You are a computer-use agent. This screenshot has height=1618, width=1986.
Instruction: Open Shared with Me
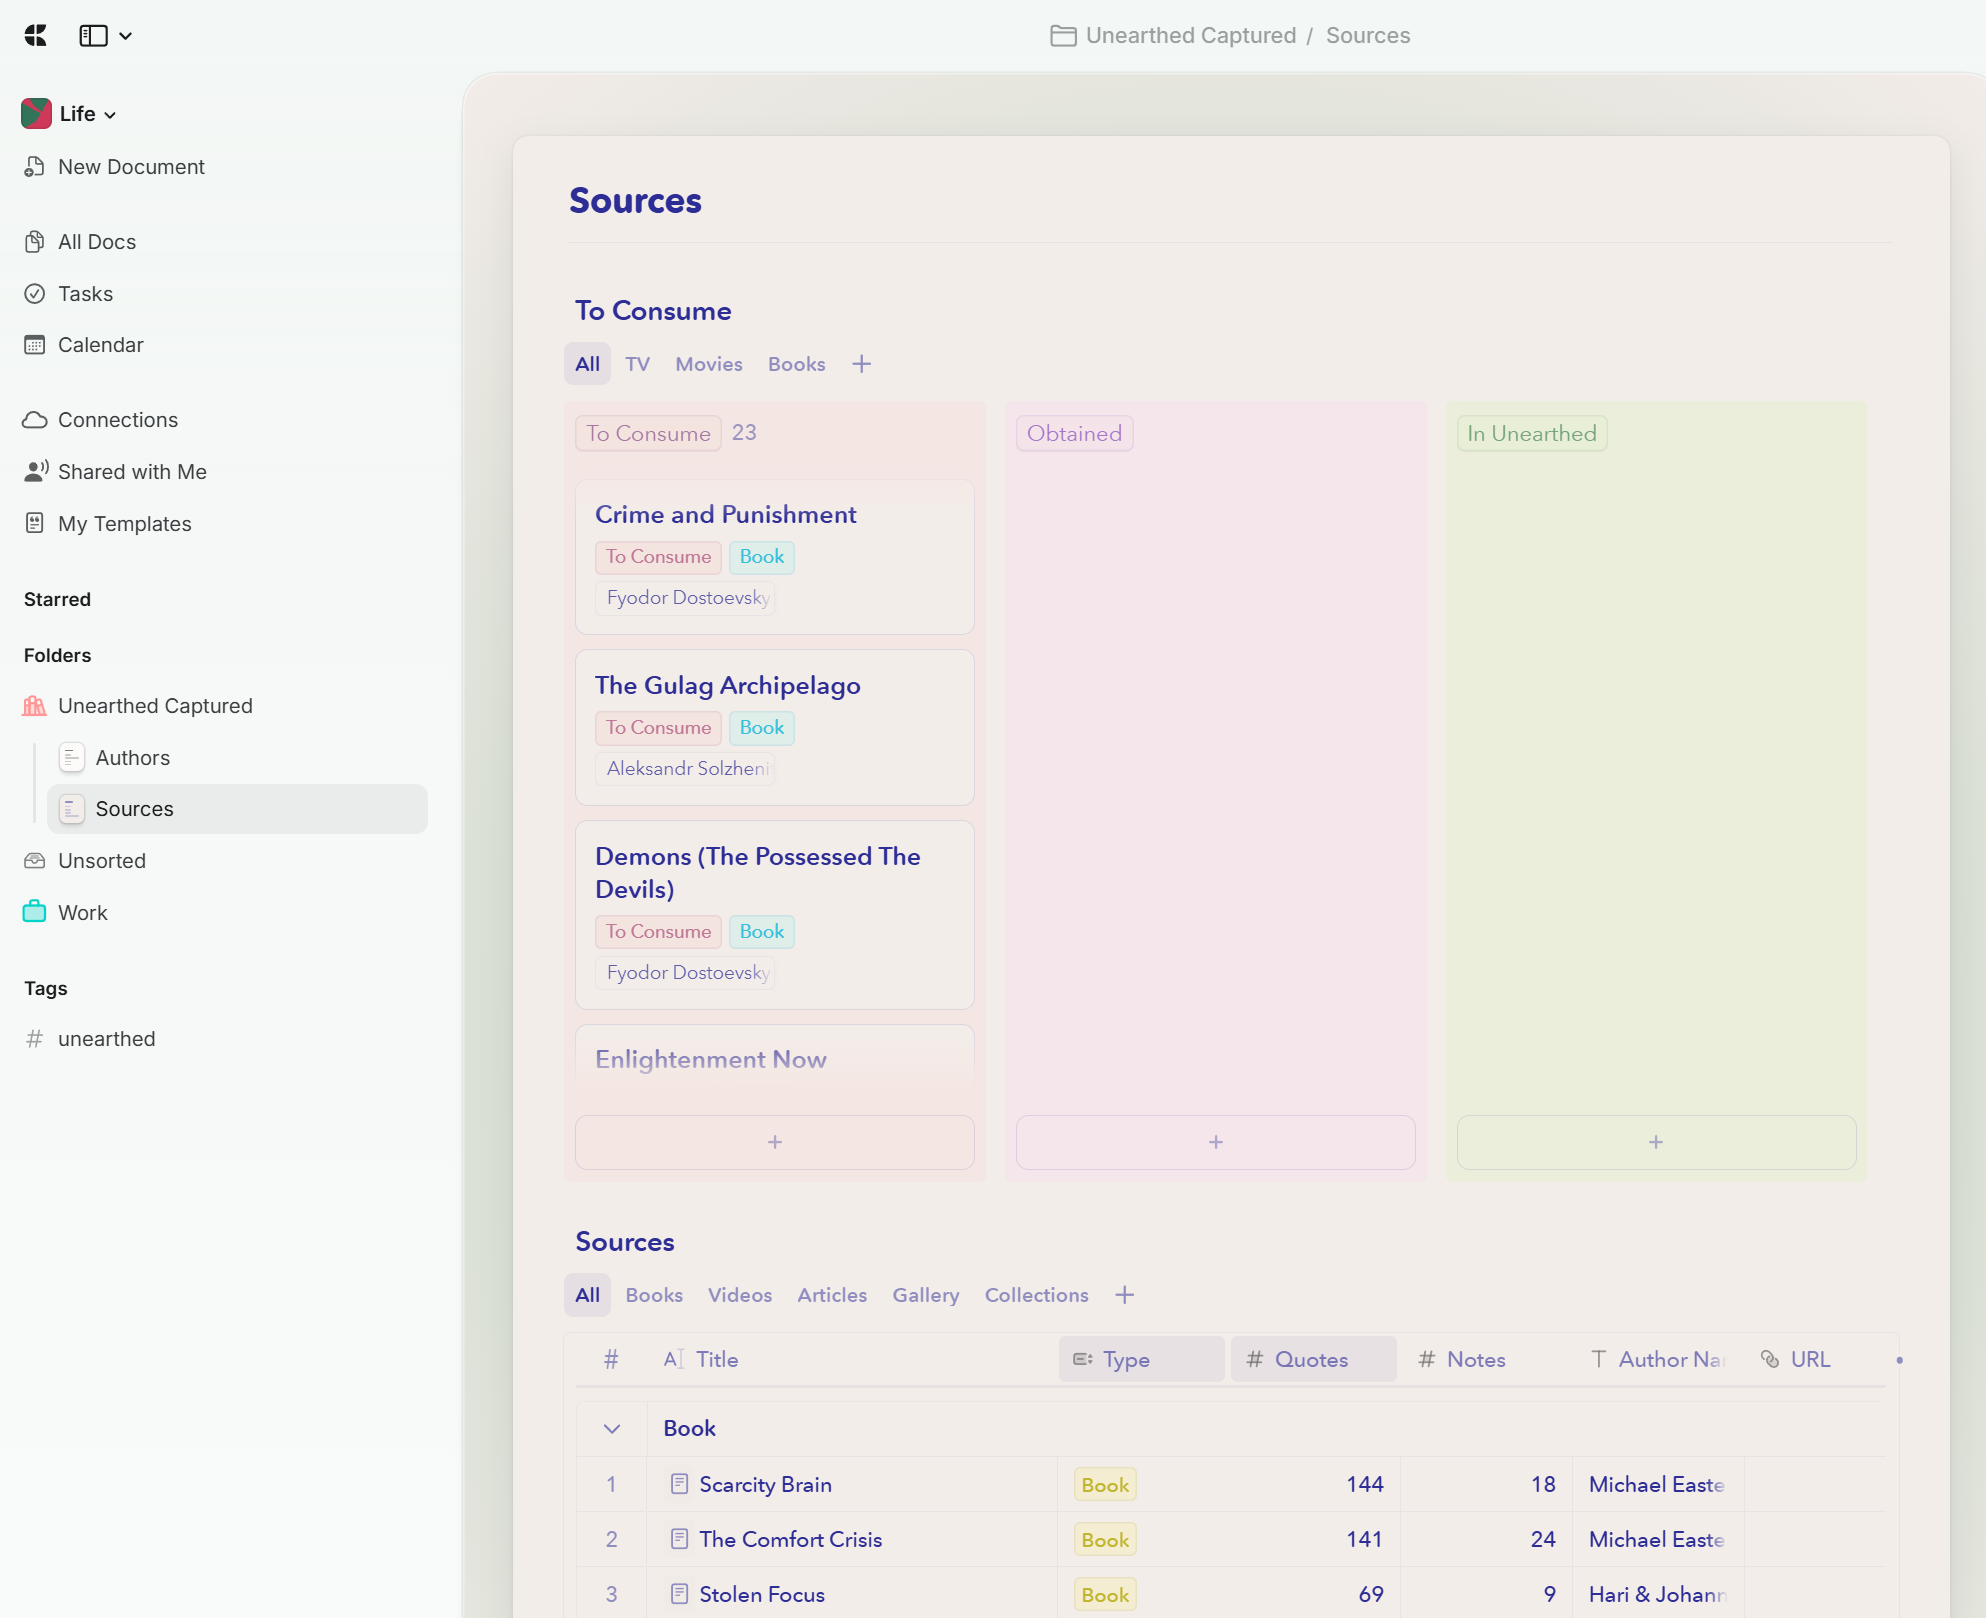(132, 472)
